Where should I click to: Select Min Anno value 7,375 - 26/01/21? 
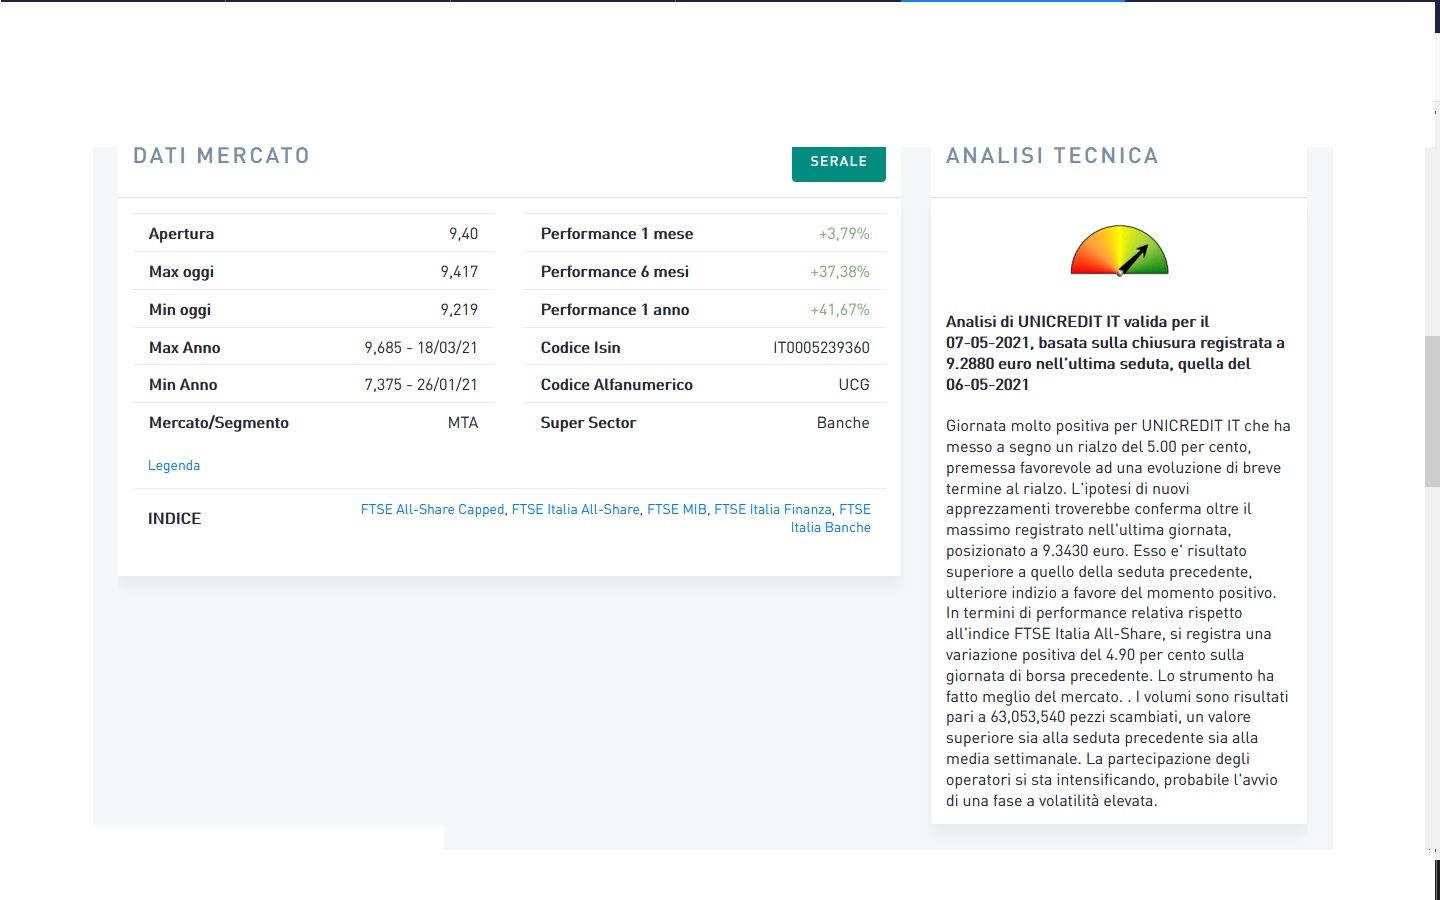(x=421, y=385)
